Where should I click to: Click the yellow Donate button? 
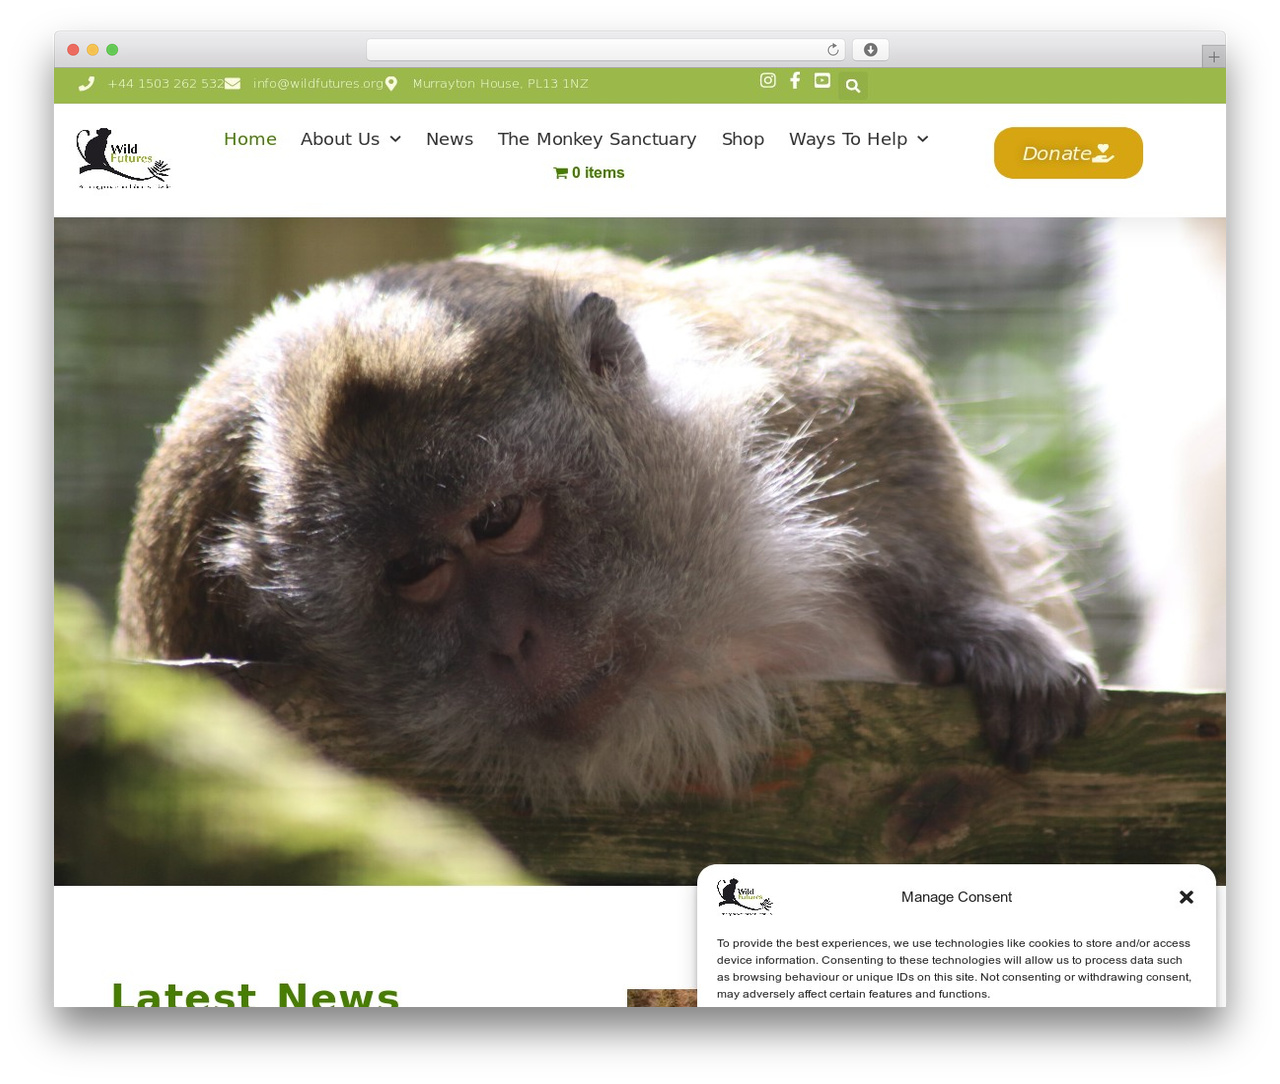(x=1068, y=153)
